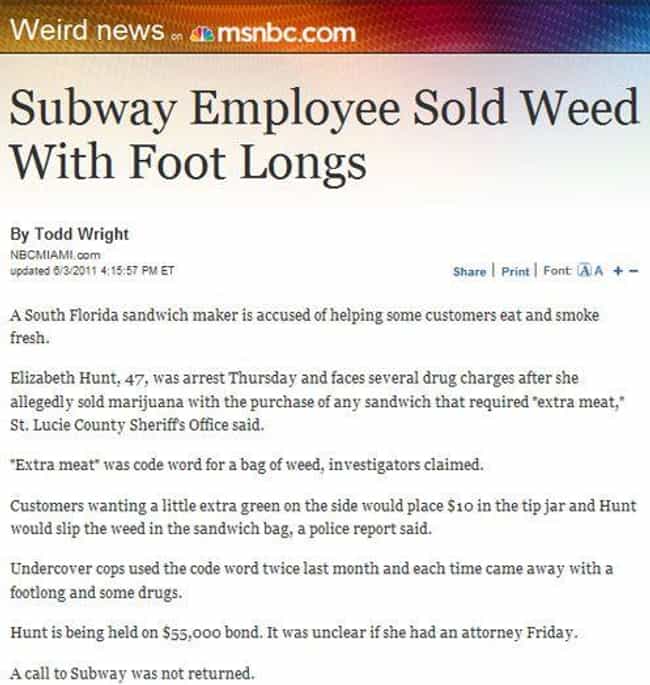Viewport: 650px width, 685px height.
Task: Open the Share link
Action: [470, 272]
